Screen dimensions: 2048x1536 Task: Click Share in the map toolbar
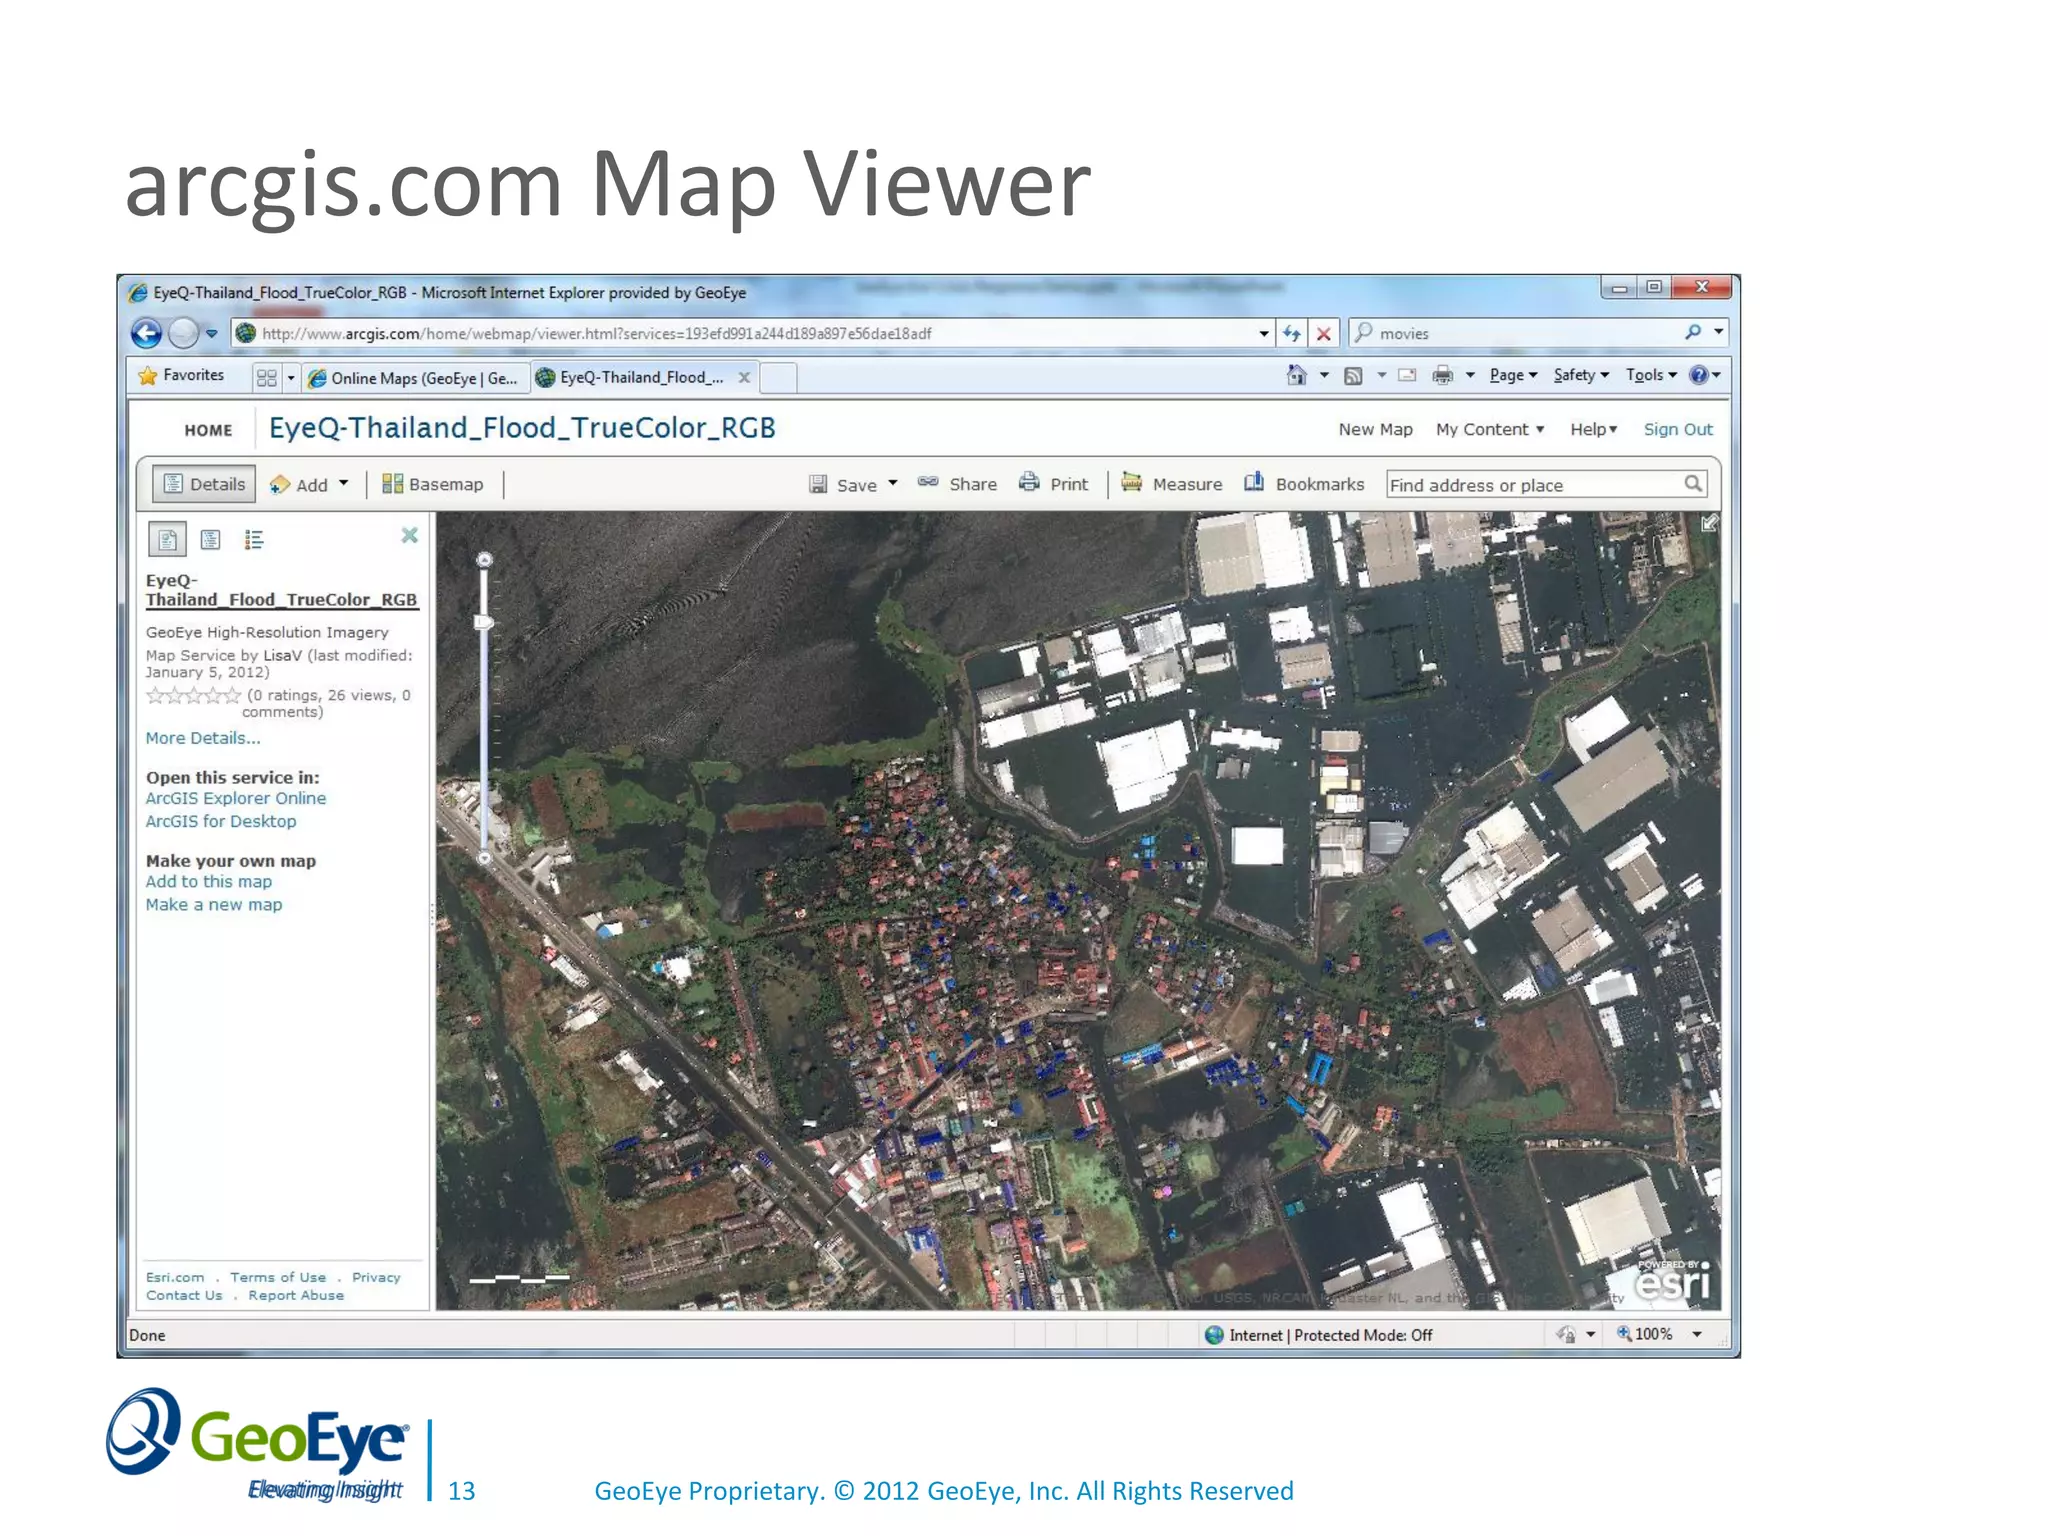[x=957, y=484]
